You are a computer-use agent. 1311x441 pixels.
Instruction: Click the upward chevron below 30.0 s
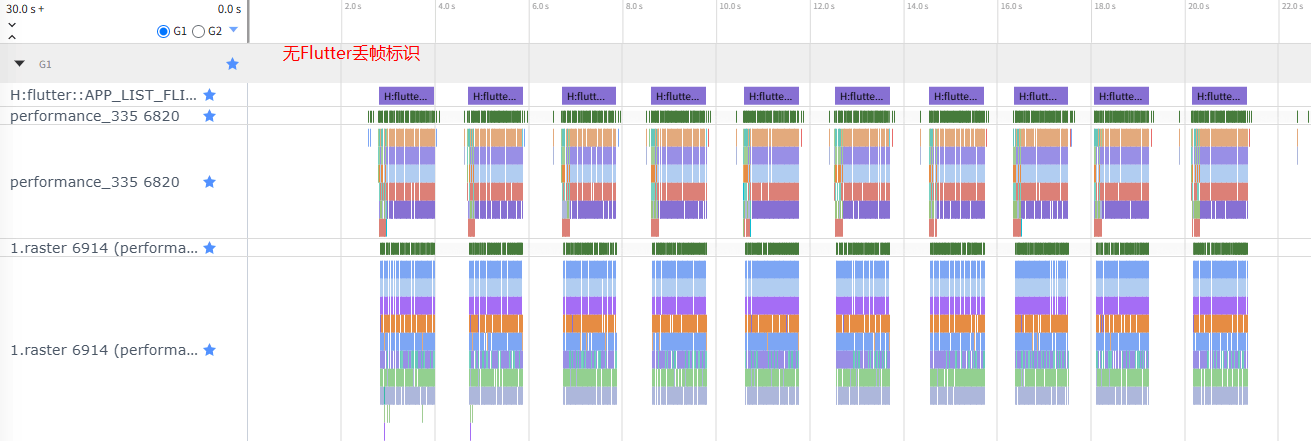tap(12, 36)
